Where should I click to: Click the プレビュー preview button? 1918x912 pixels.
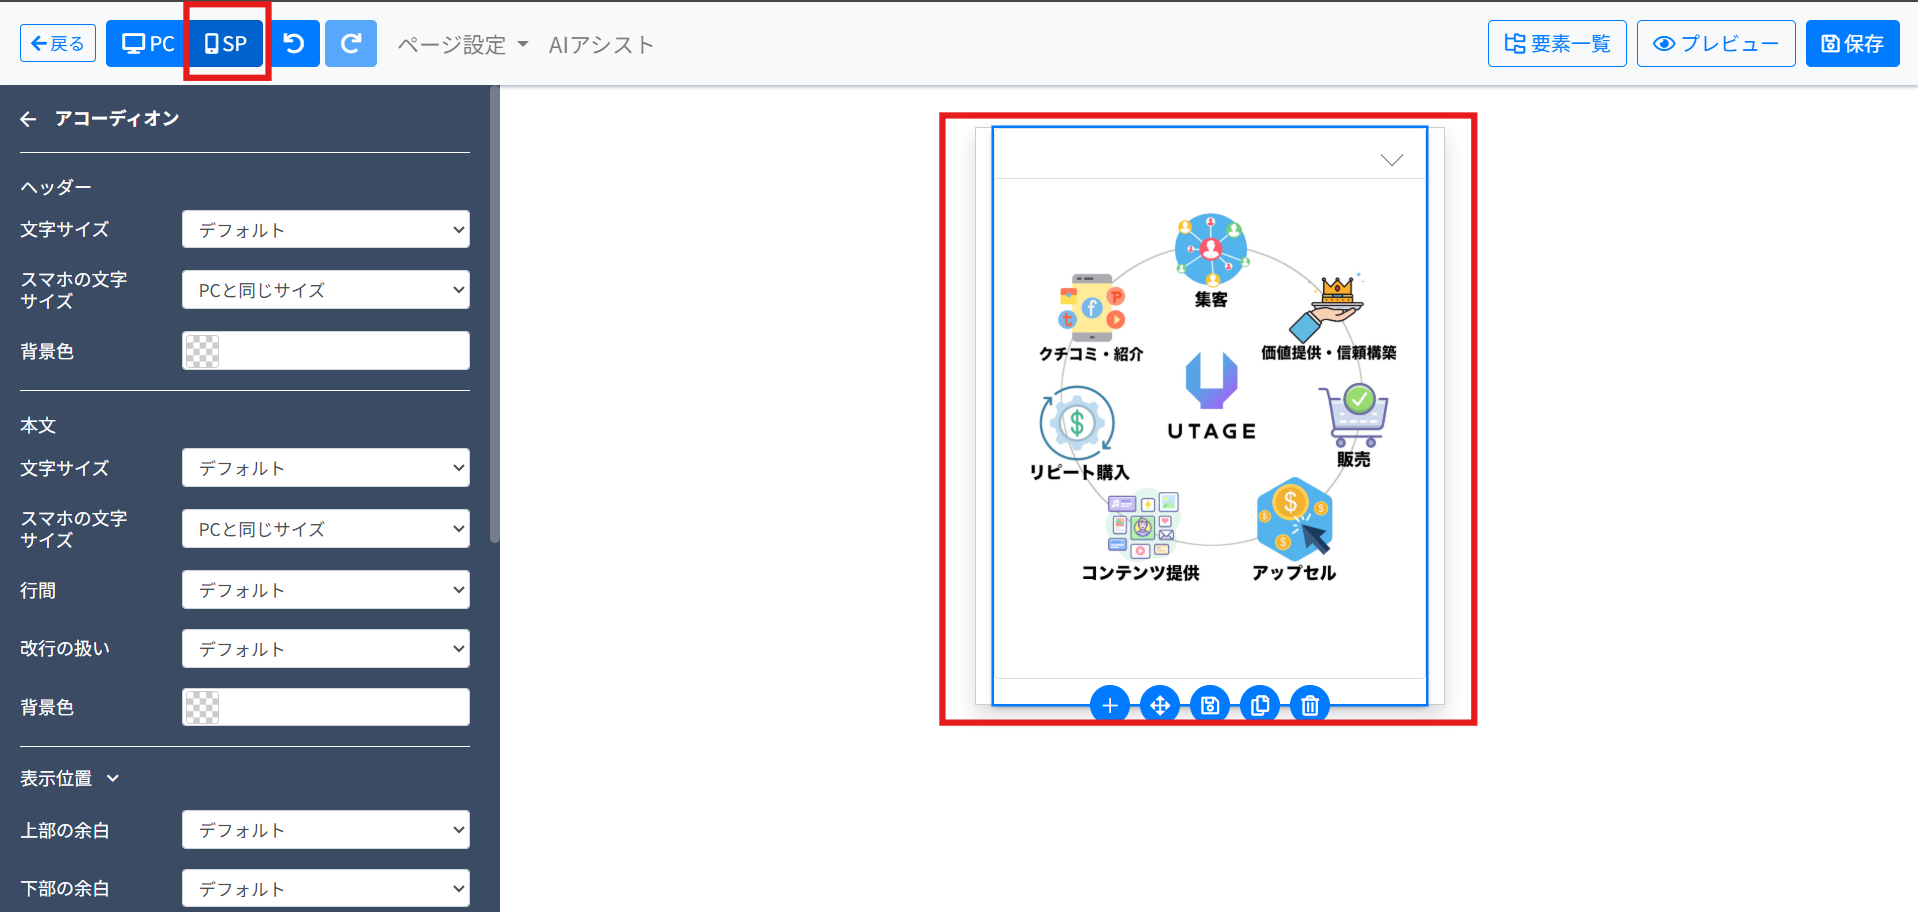1716,43
